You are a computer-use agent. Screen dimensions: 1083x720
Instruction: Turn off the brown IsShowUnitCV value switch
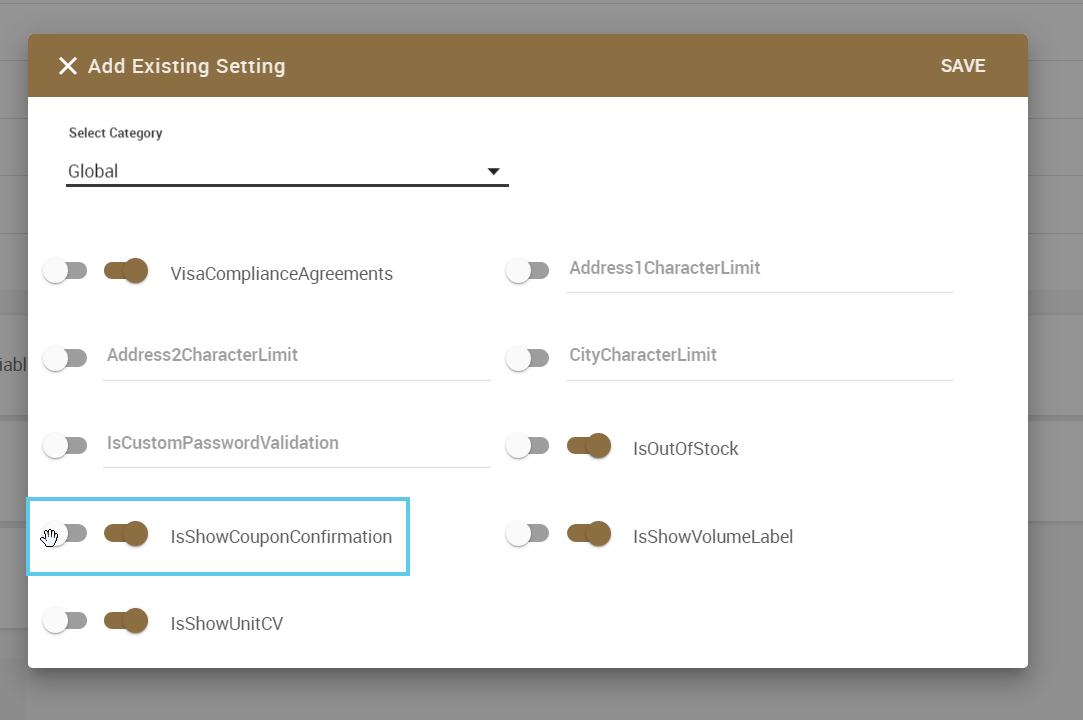pos(127,621)
